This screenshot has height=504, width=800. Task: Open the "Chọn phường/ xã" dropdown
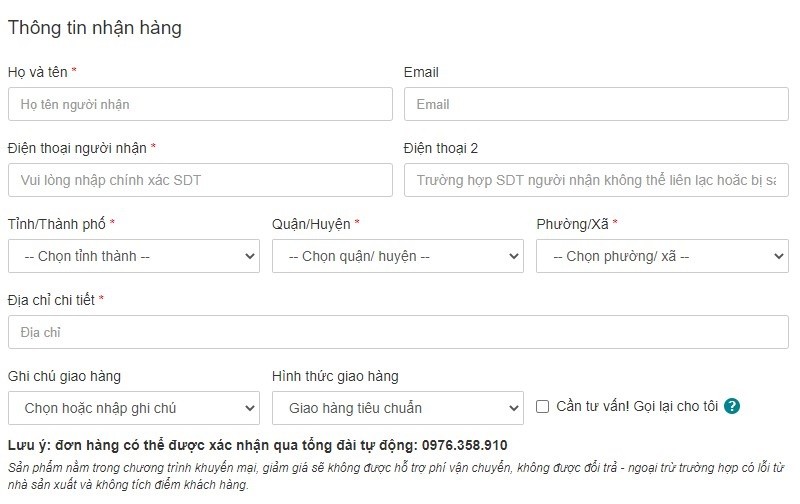662,256
